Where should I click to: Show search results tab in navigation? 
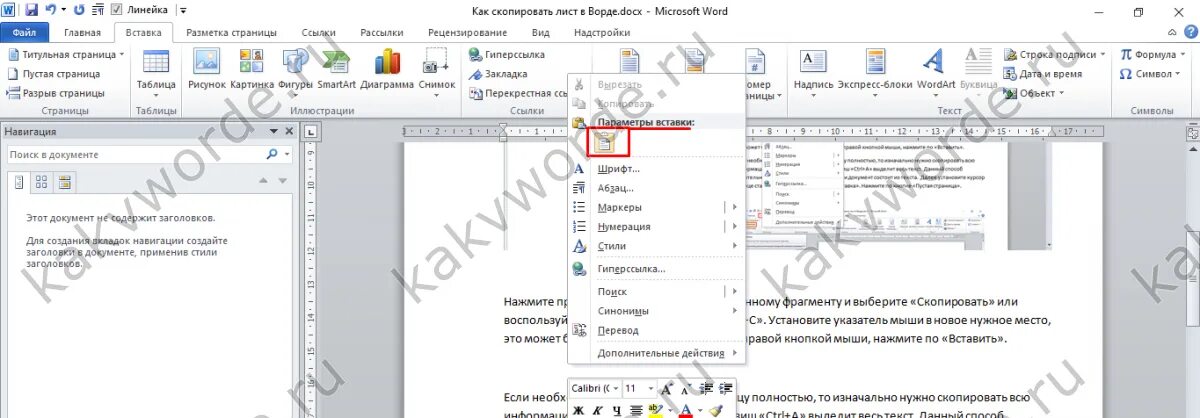click(65, 182)
